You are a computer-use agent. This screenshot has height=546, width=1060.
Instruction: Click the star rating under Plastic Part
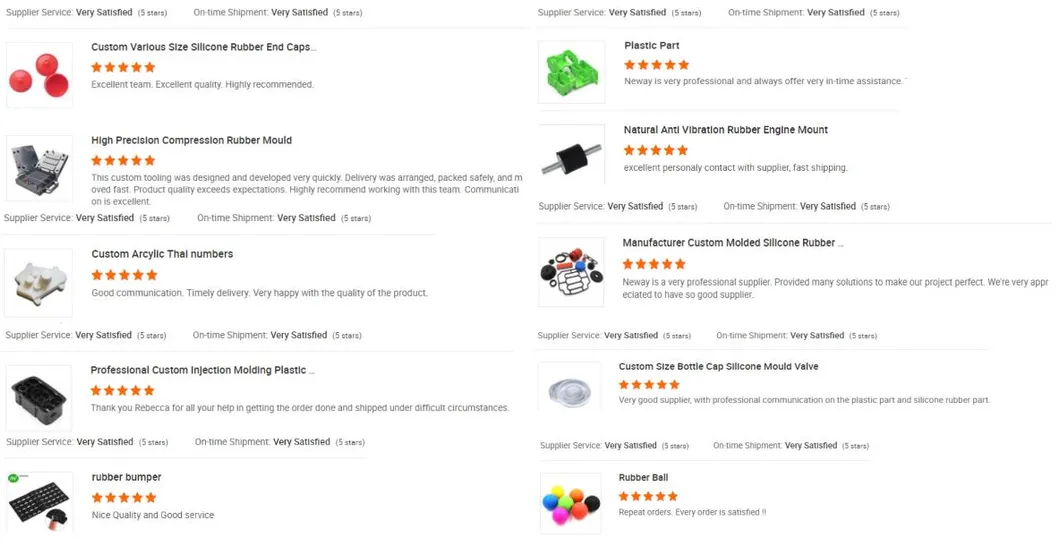[656, 64]
